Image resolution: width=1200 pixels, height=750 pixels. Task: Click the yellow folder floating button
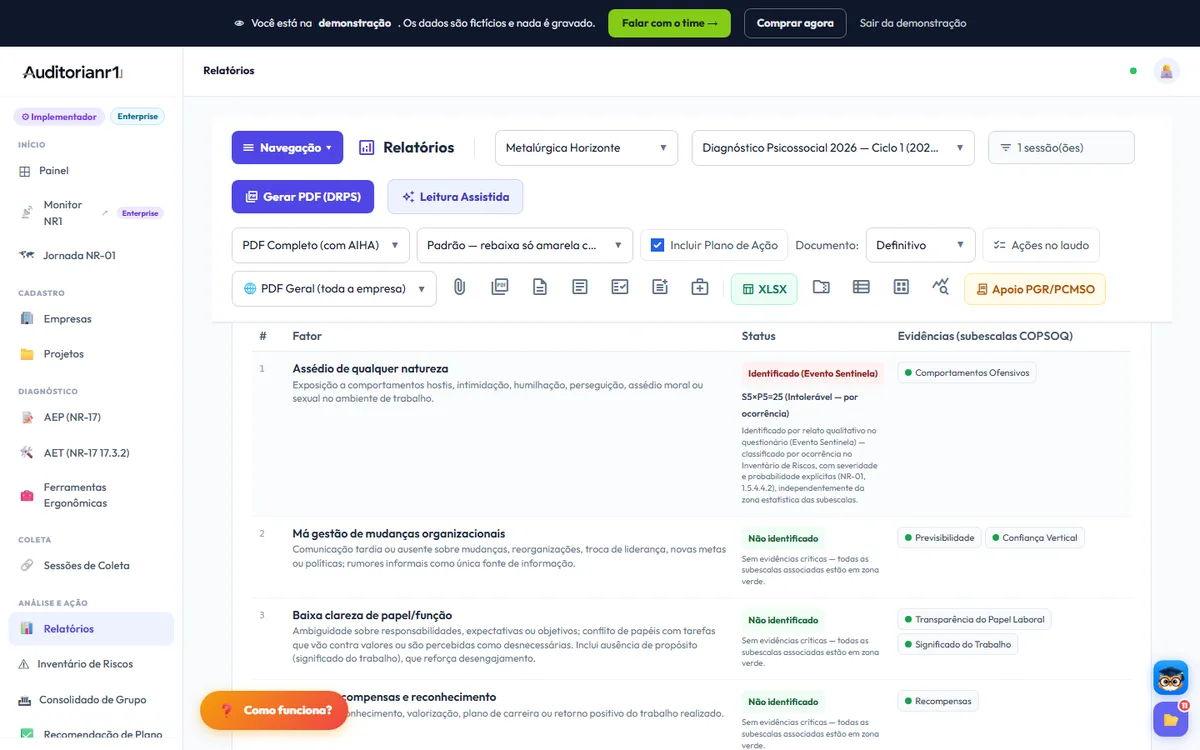coord(1170,719)
